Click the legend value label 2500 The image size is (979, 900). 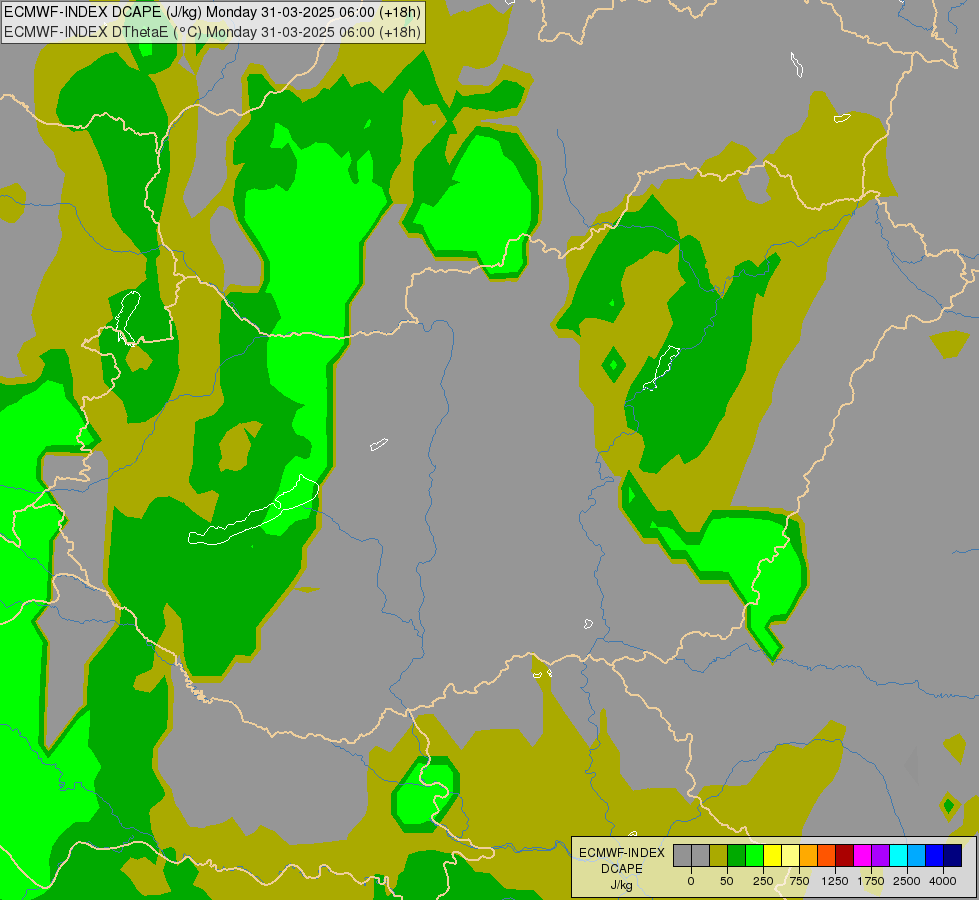click(907, 881)
